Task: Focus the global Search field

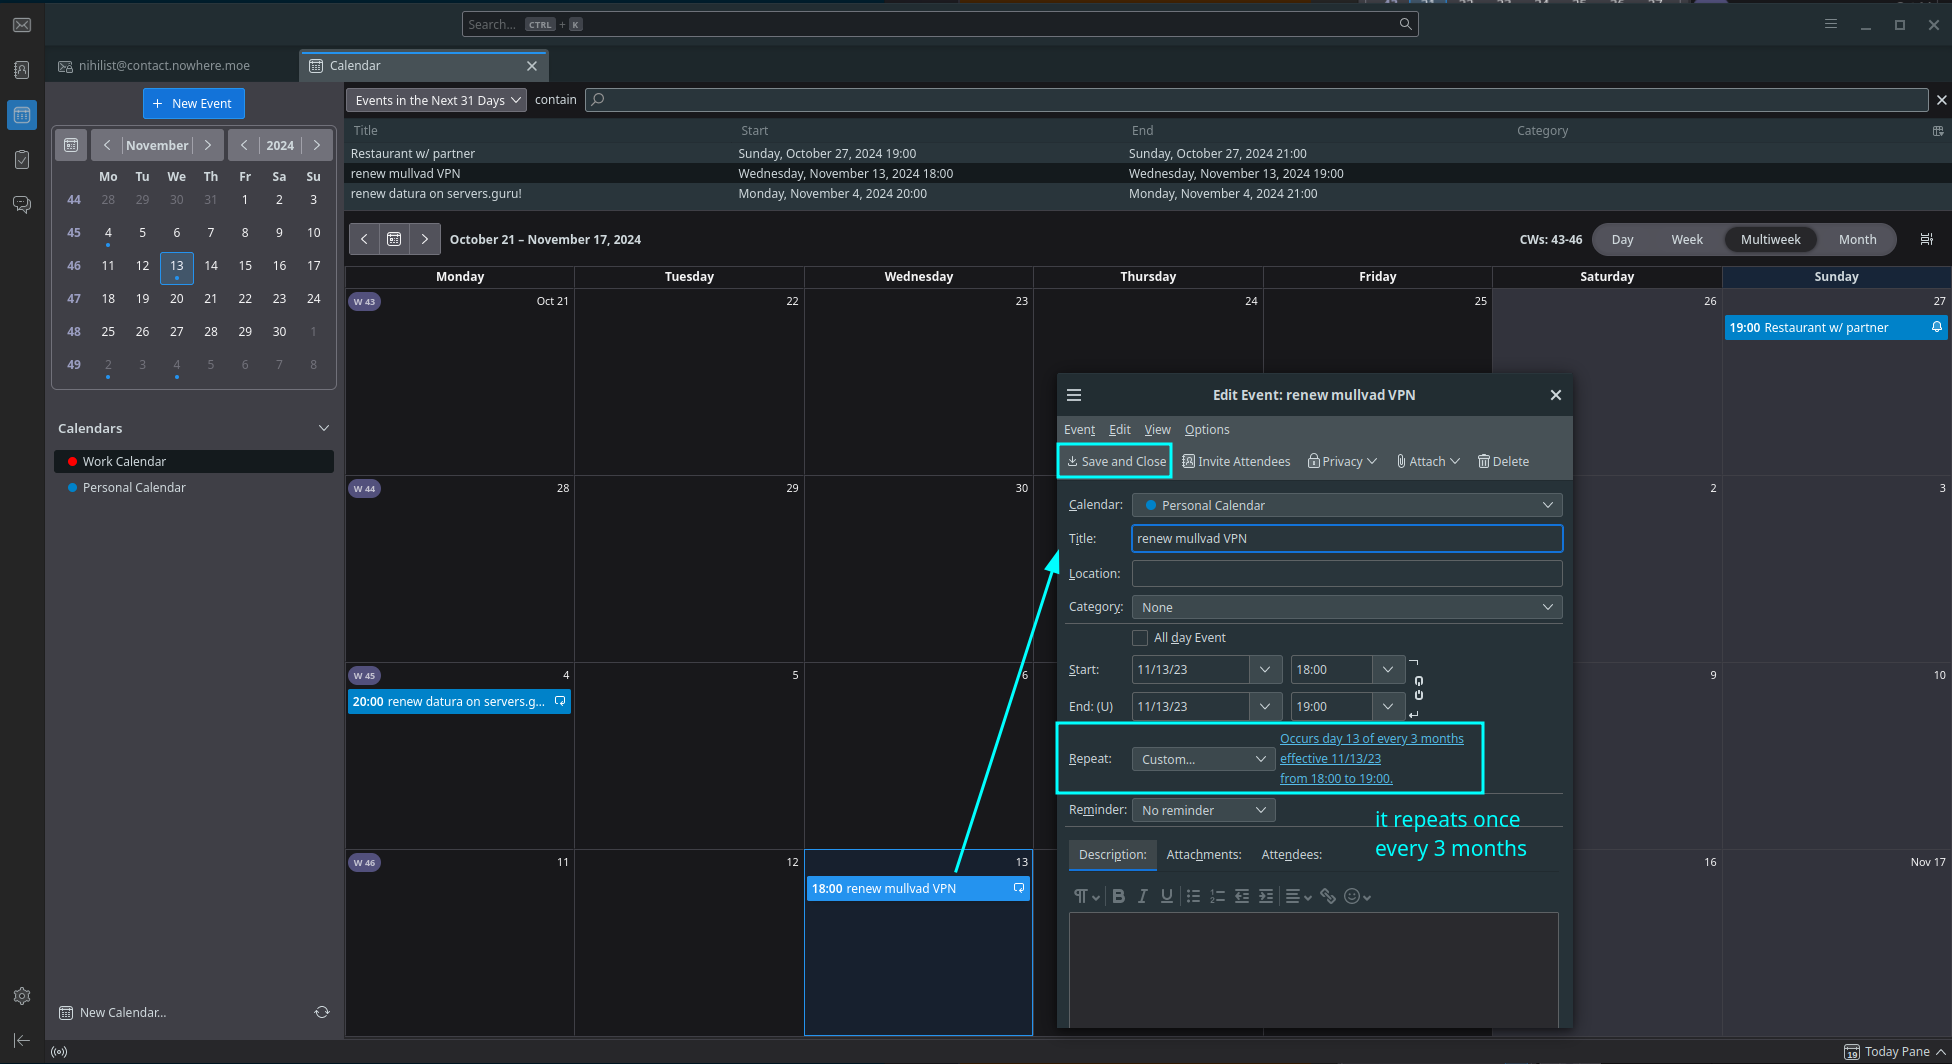Action: click(940, 24)
